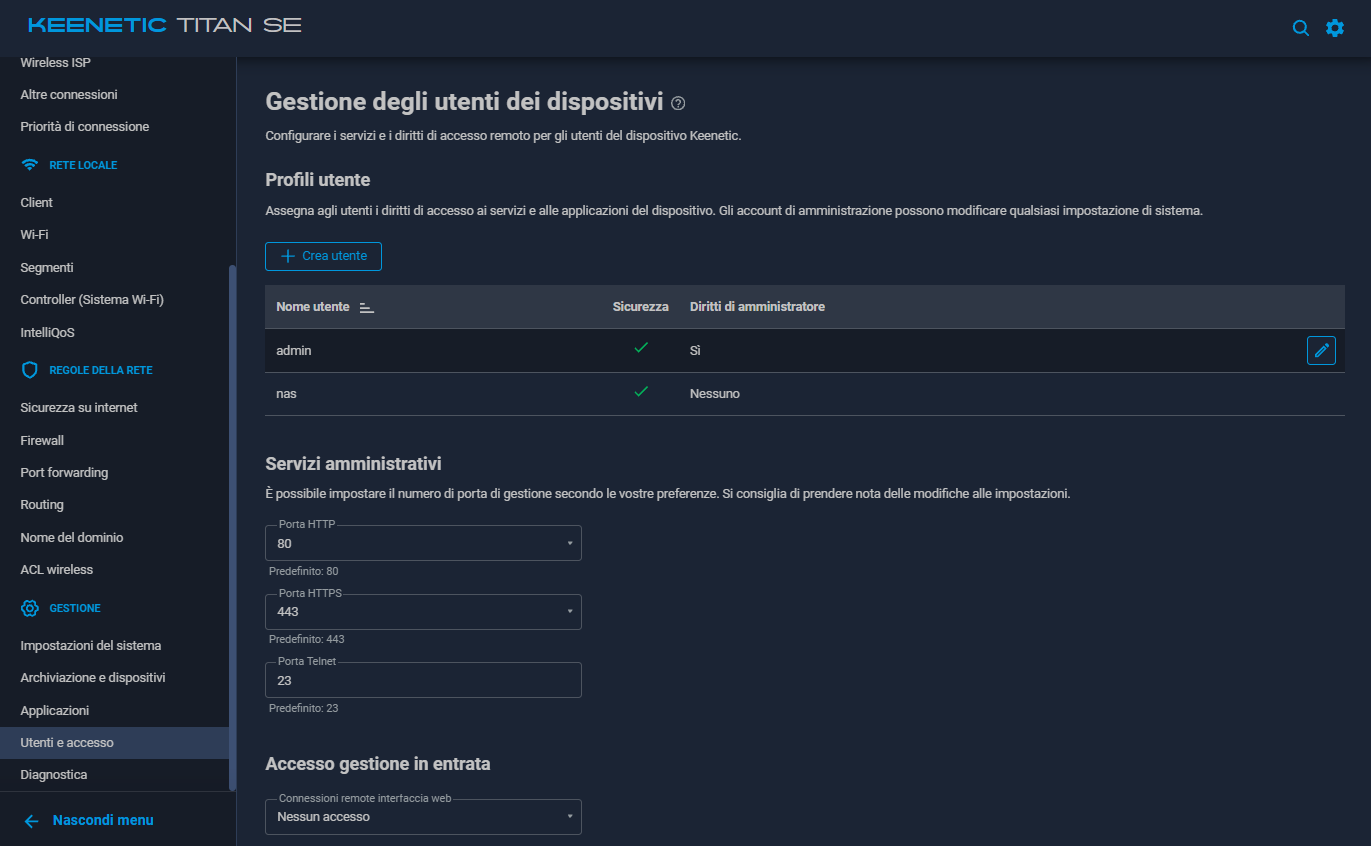Image resolution: width=1371 pixels, height=846 pixels.
Task: Select the nas user row
Action: pyautogui.click(x=805, y=394)
